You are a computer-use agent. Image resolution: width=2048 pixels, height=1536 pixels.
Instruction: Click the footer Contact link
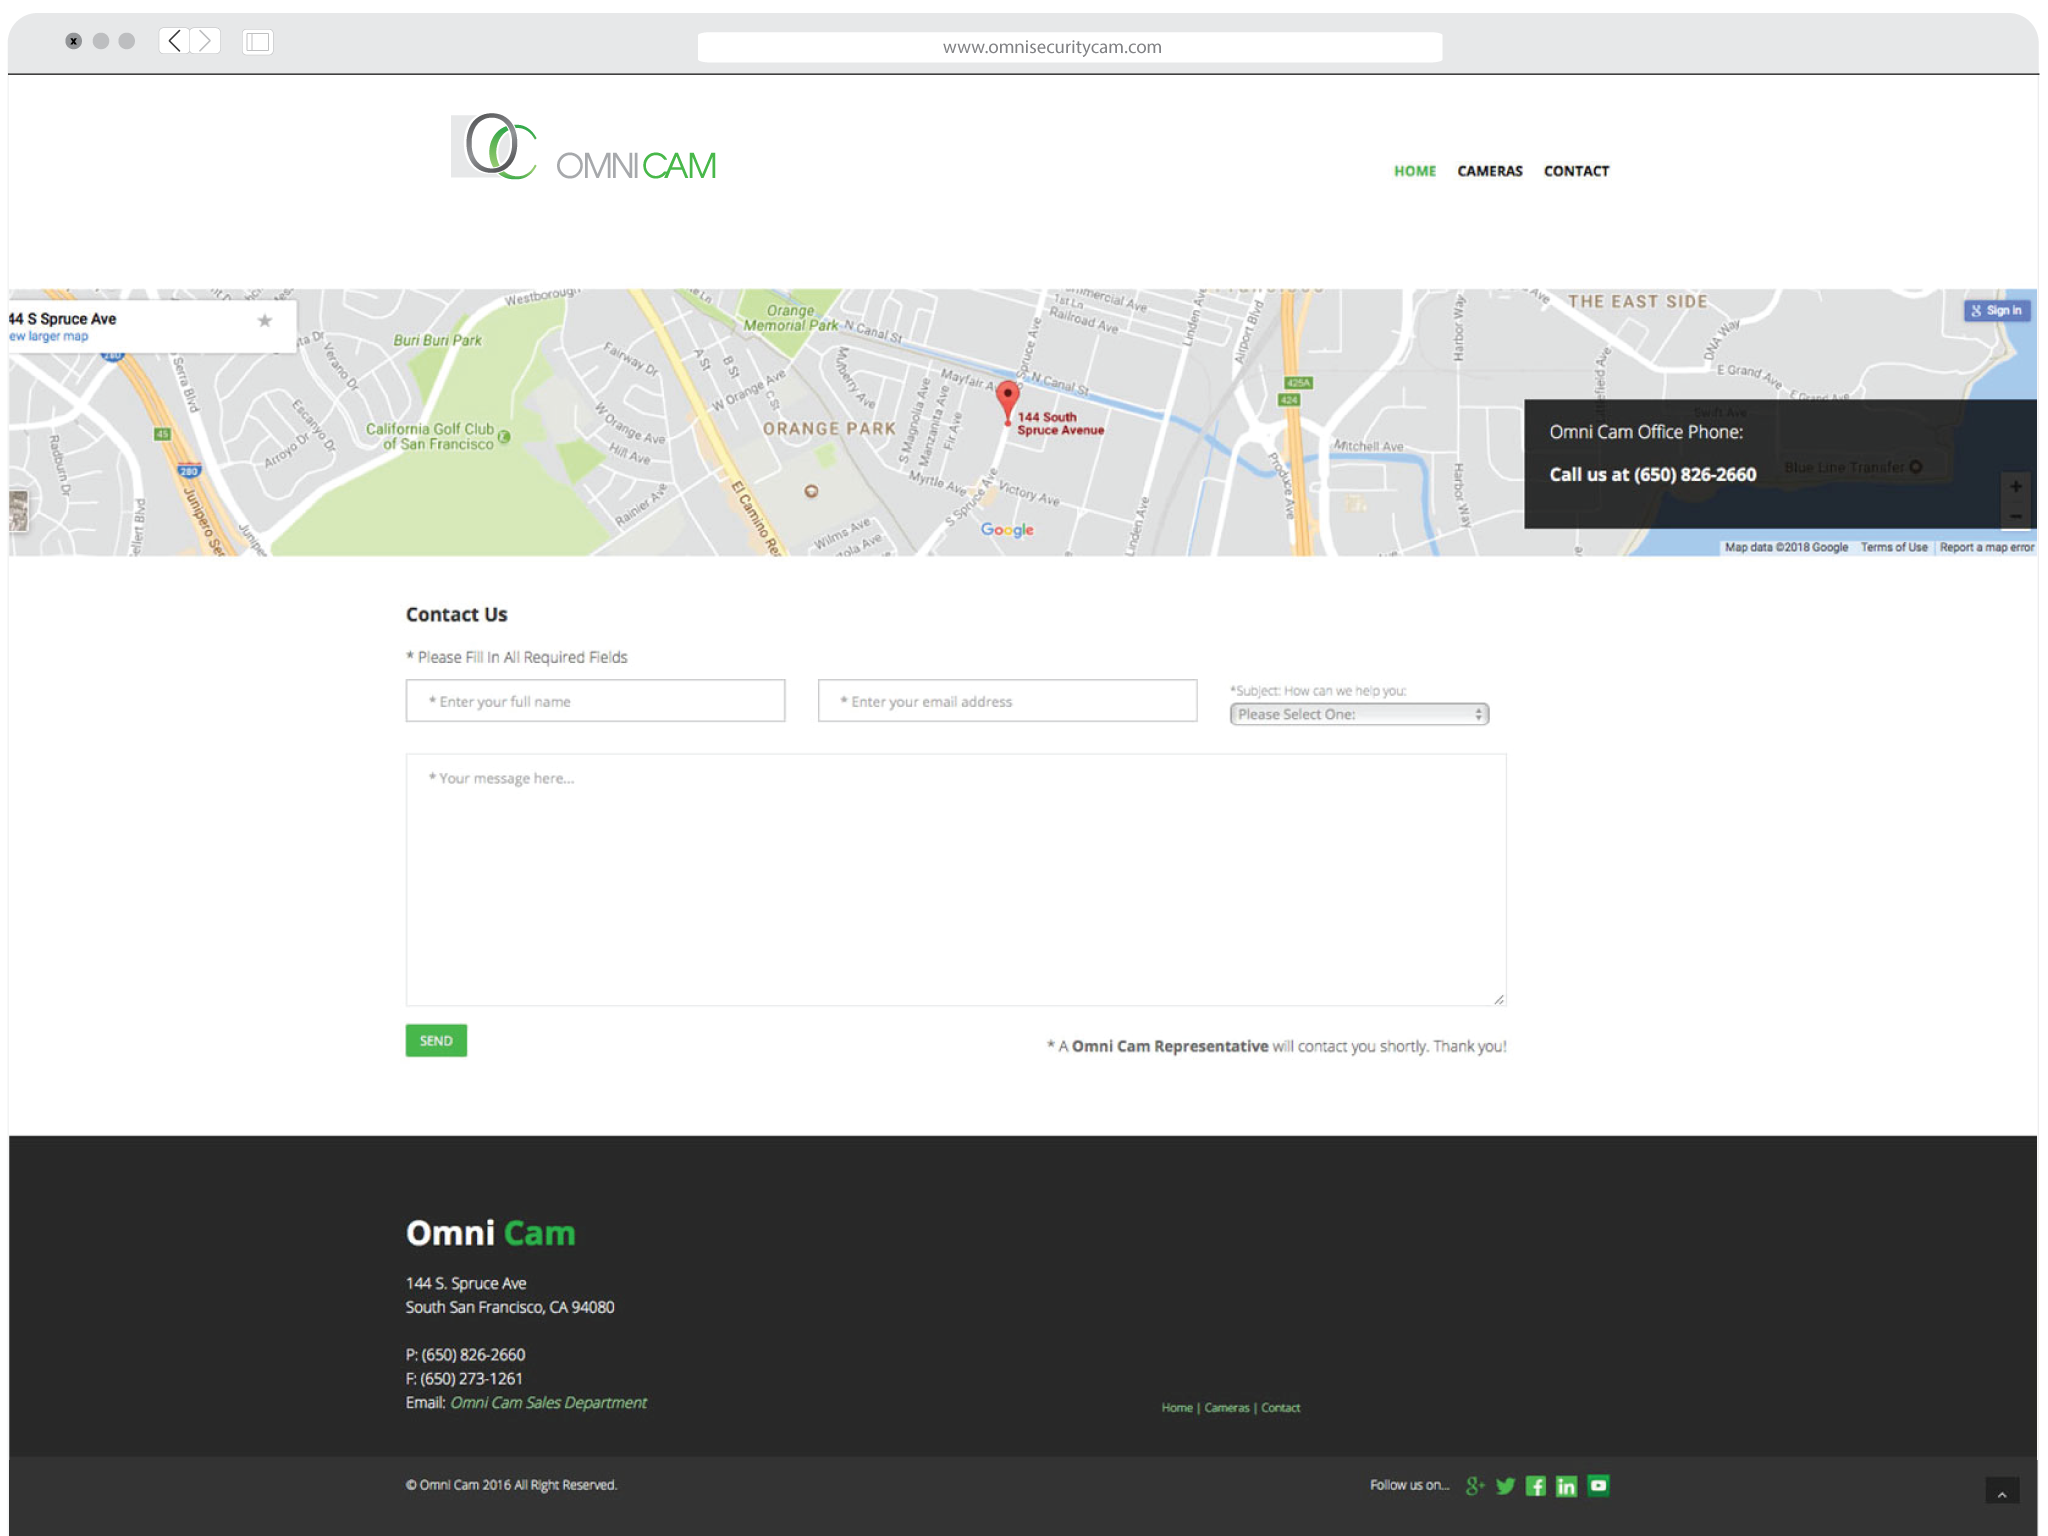click(1281, 1408)
